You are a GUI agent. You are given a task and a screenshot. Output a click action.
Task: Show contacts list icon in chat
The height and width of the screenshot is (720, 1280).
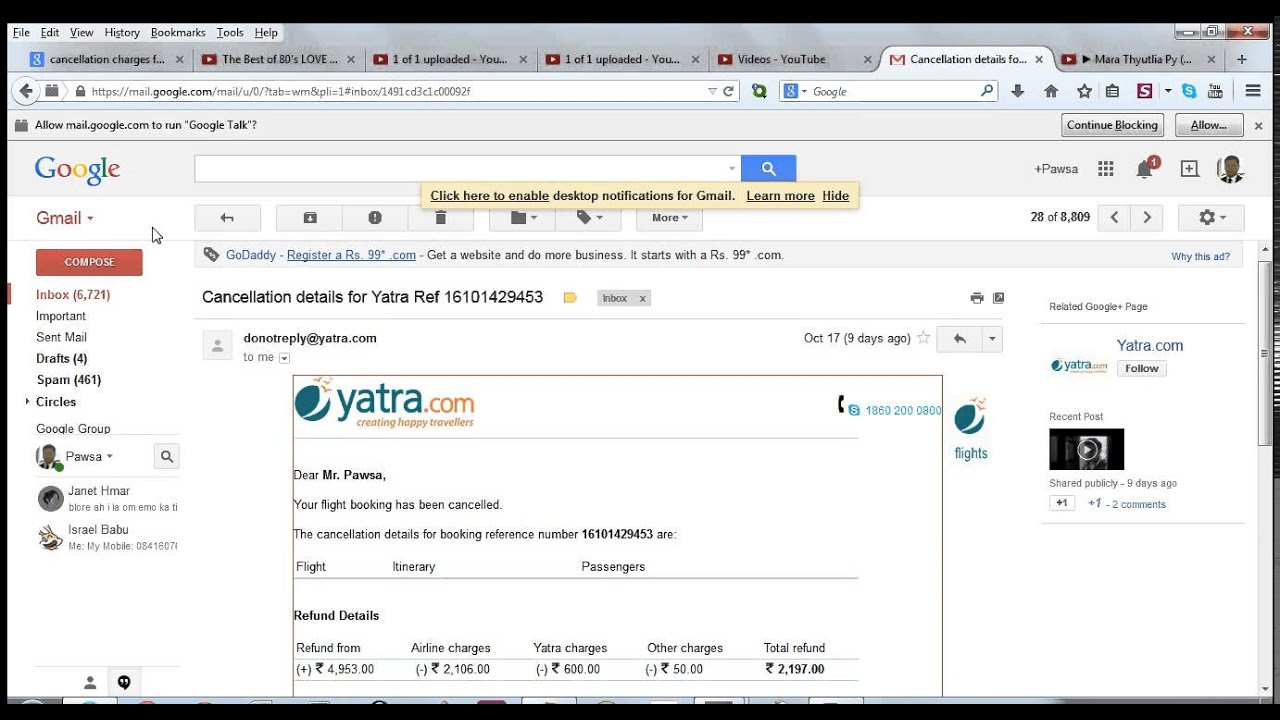(x=90, y=682)
